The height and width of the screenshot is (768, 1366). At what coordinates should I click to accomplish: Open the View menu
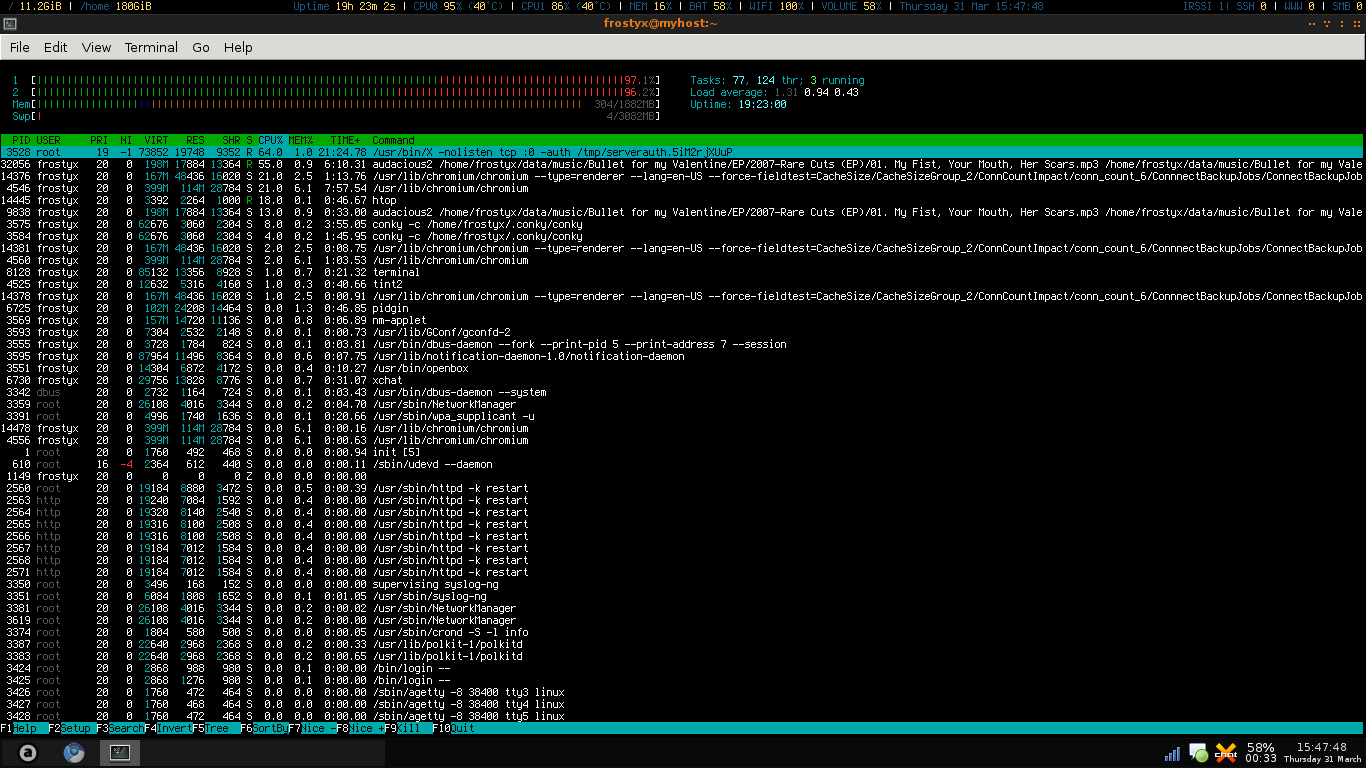(97, 47)
